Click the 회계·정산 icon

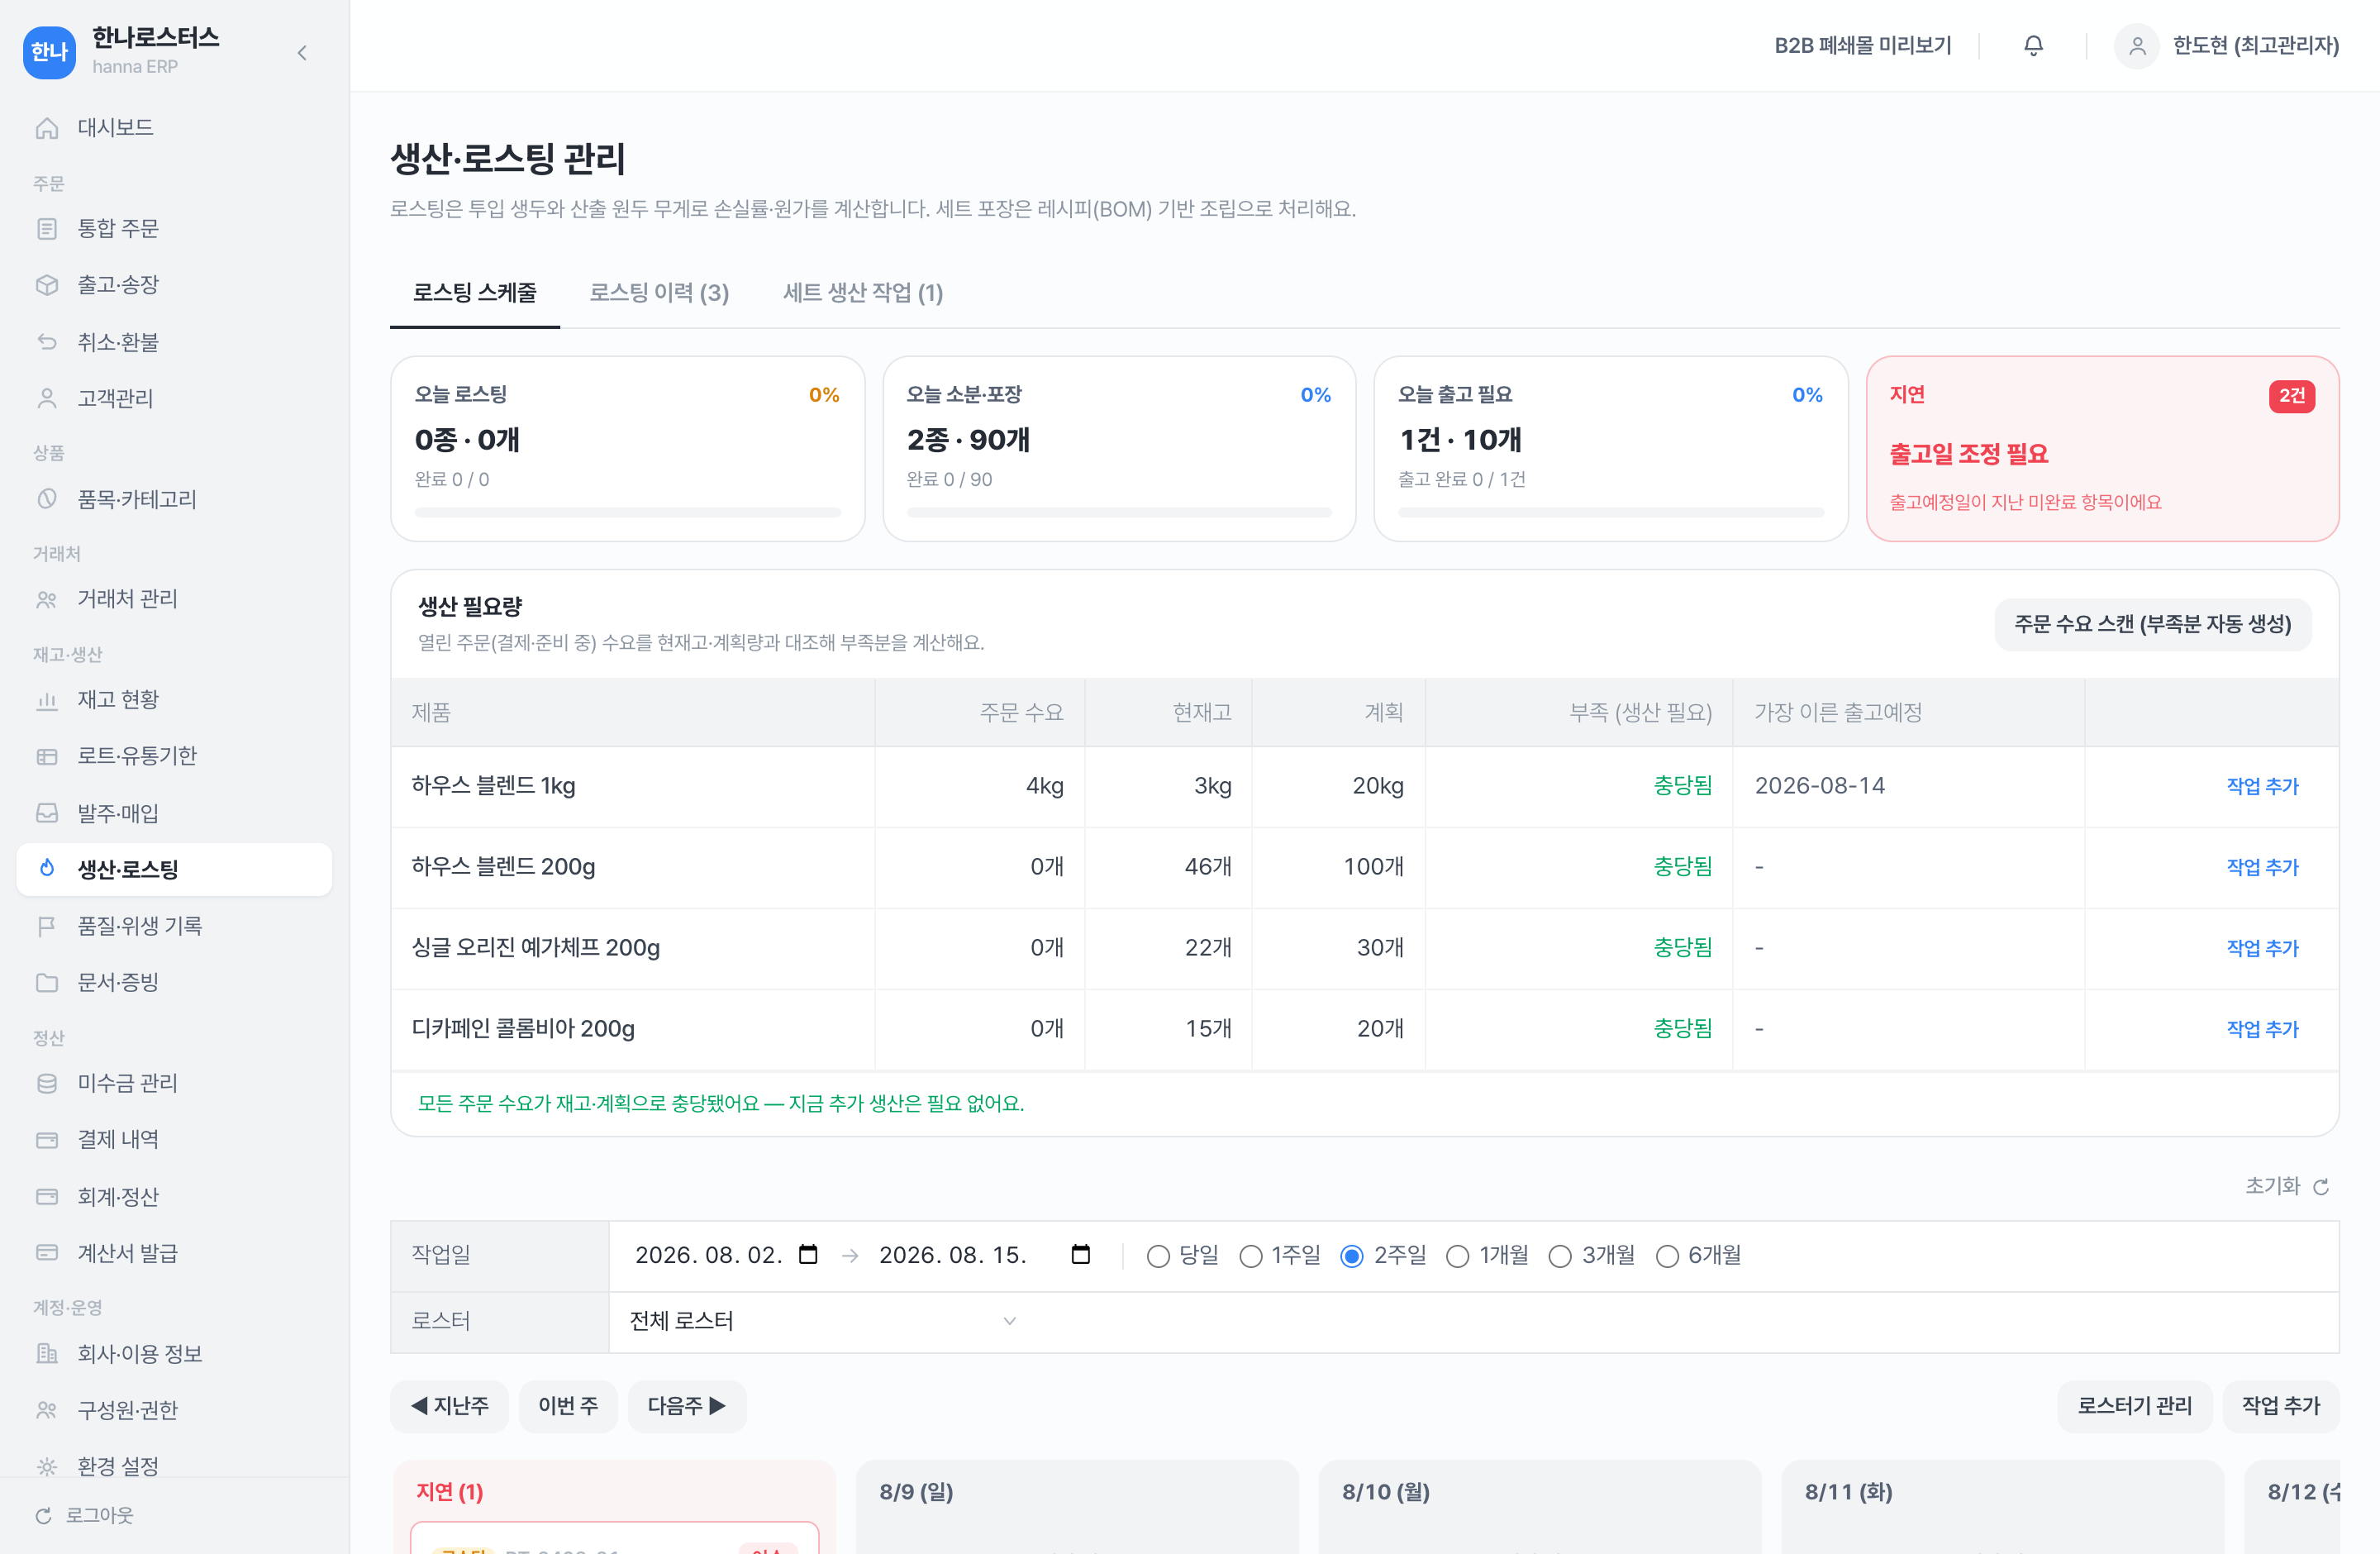[x=47, y=1196]
